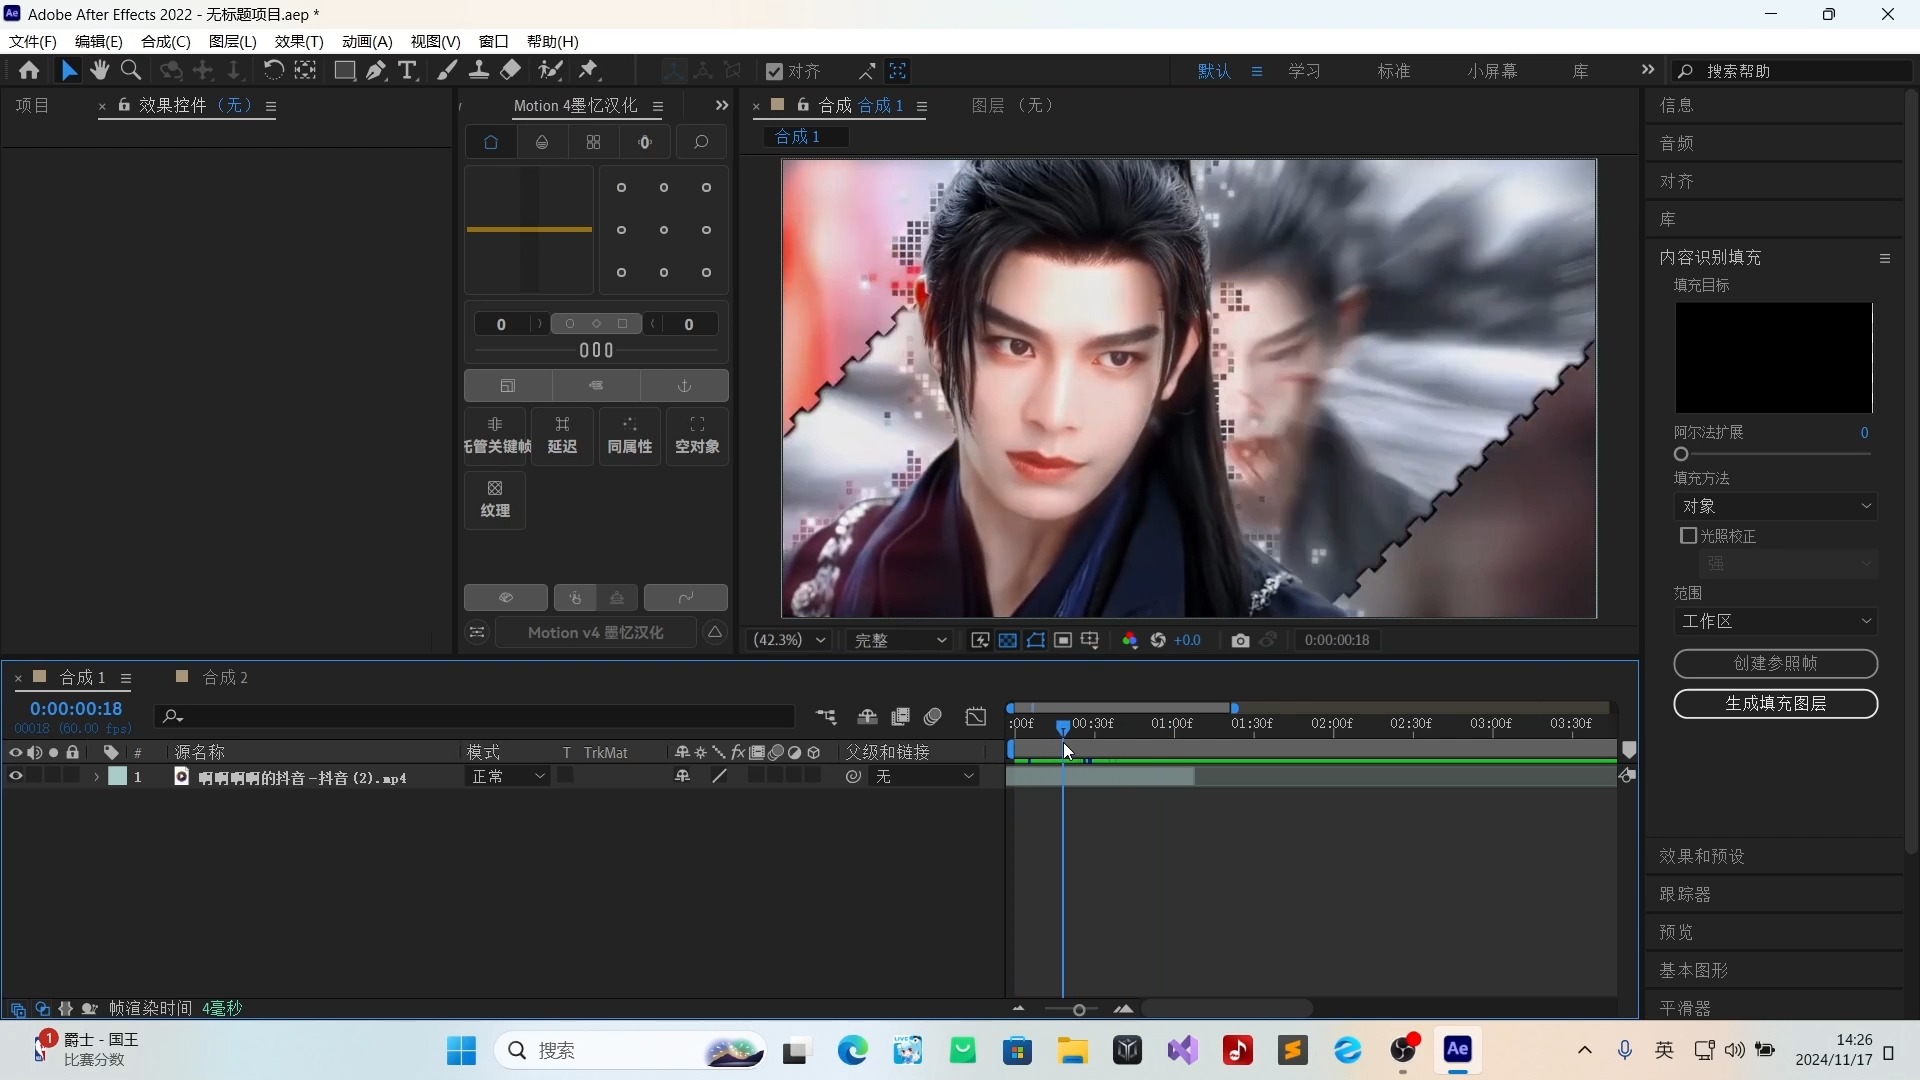
Task: Expand layer 1 properties arrow
Action: [96, 777]
